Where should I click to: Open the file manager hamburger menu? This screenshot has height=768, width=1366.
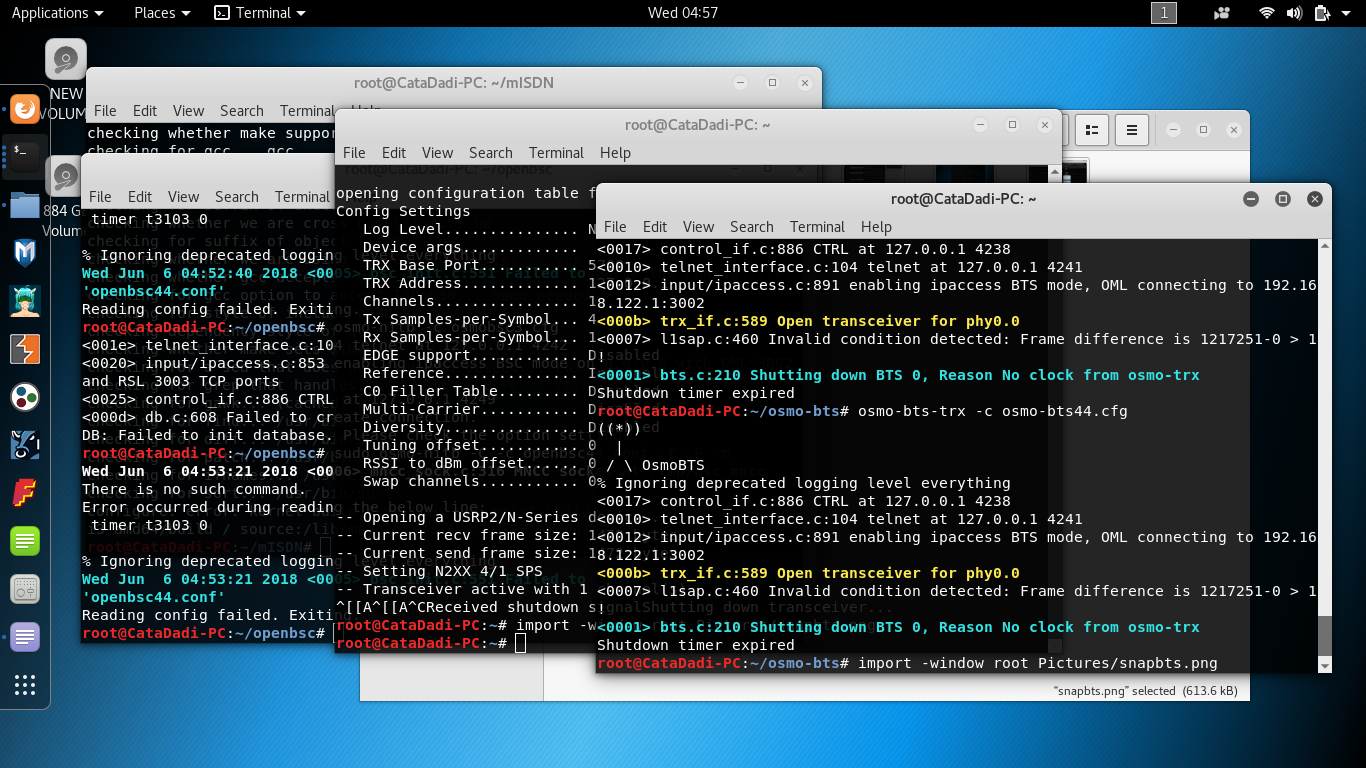pos(1131,130)
